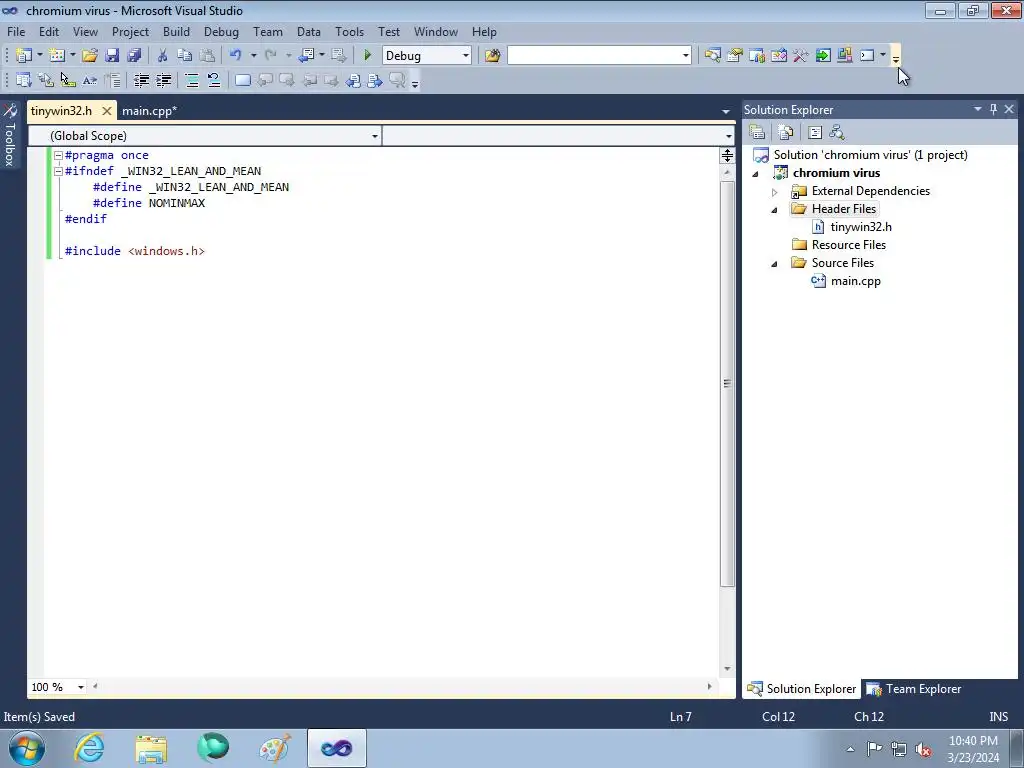Open the Find combo box dropdown
The height and width of the screenshot is (768, 1024).
click(x=686, y=56)
